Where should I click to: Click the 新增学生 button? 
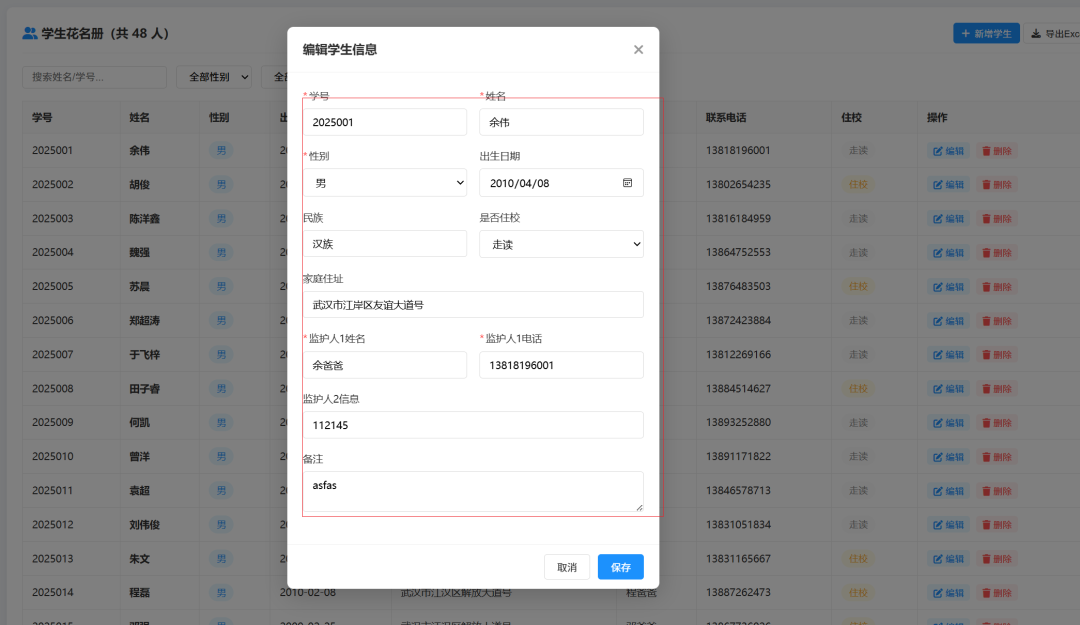(986, 33)
